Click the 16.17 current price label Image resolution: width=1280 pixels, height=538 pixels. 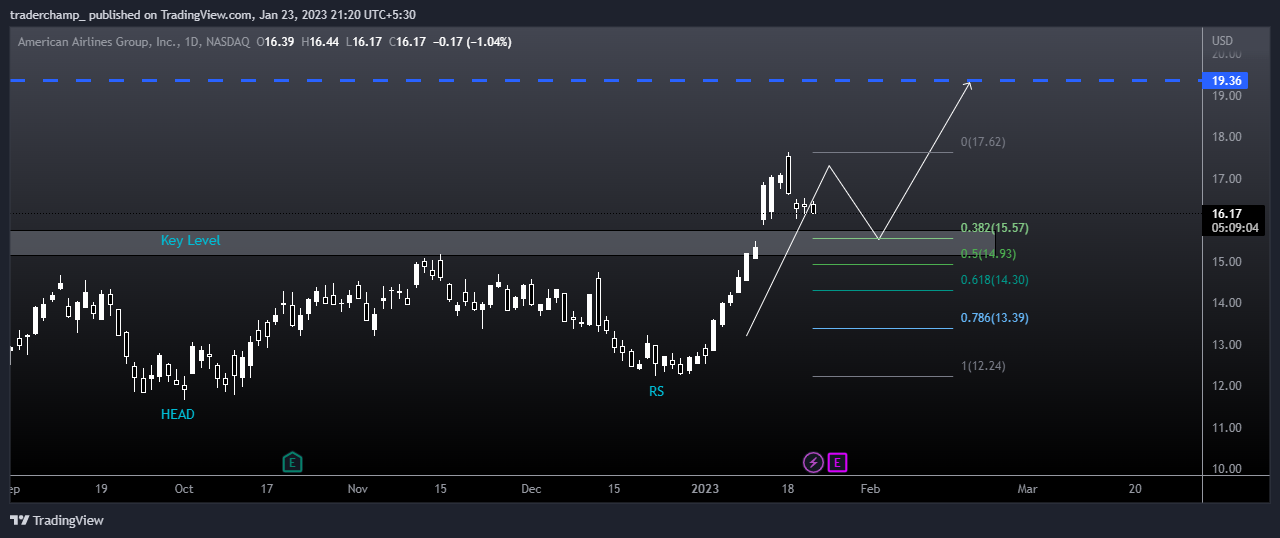1226,213
